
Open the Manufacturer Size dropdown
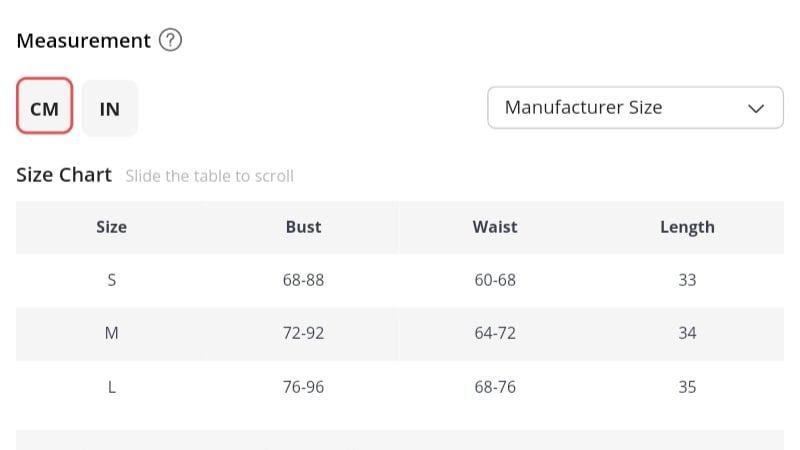pyautogui.click(x=634, y=108)
